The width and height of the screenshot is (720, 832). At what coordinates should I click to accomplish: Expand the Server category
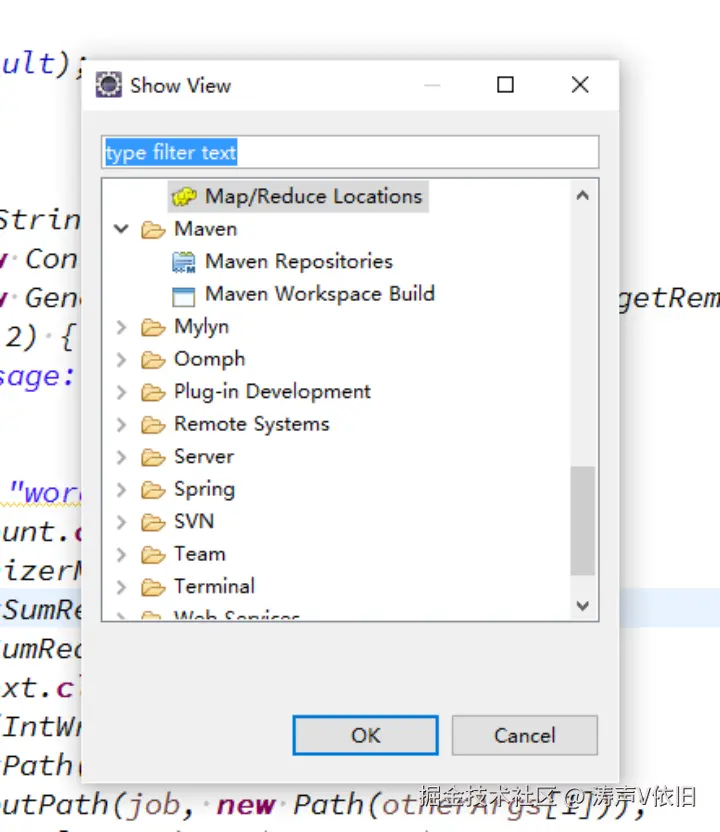(x=122, y=457)
